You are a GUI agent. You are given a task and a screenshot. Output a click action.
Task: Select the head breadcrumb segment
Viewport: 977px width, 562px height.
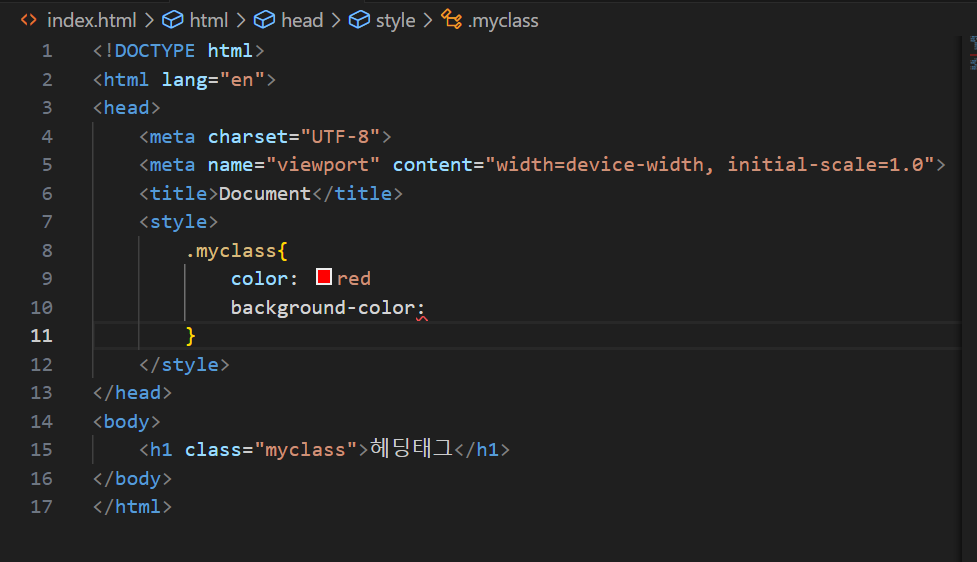pos(302,21)
